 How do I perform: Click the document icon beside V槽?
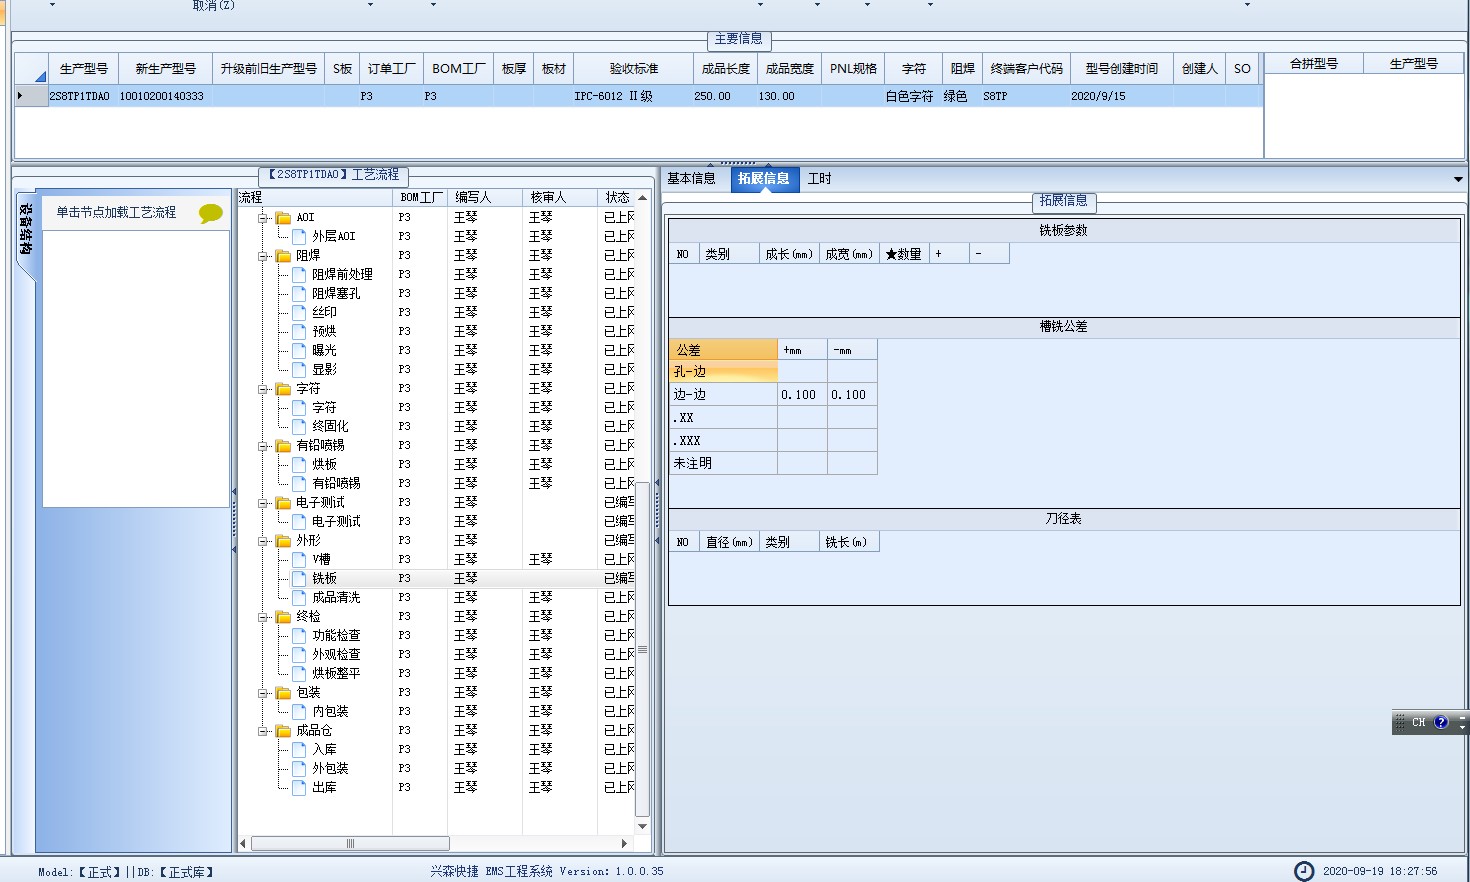point(299,559)
